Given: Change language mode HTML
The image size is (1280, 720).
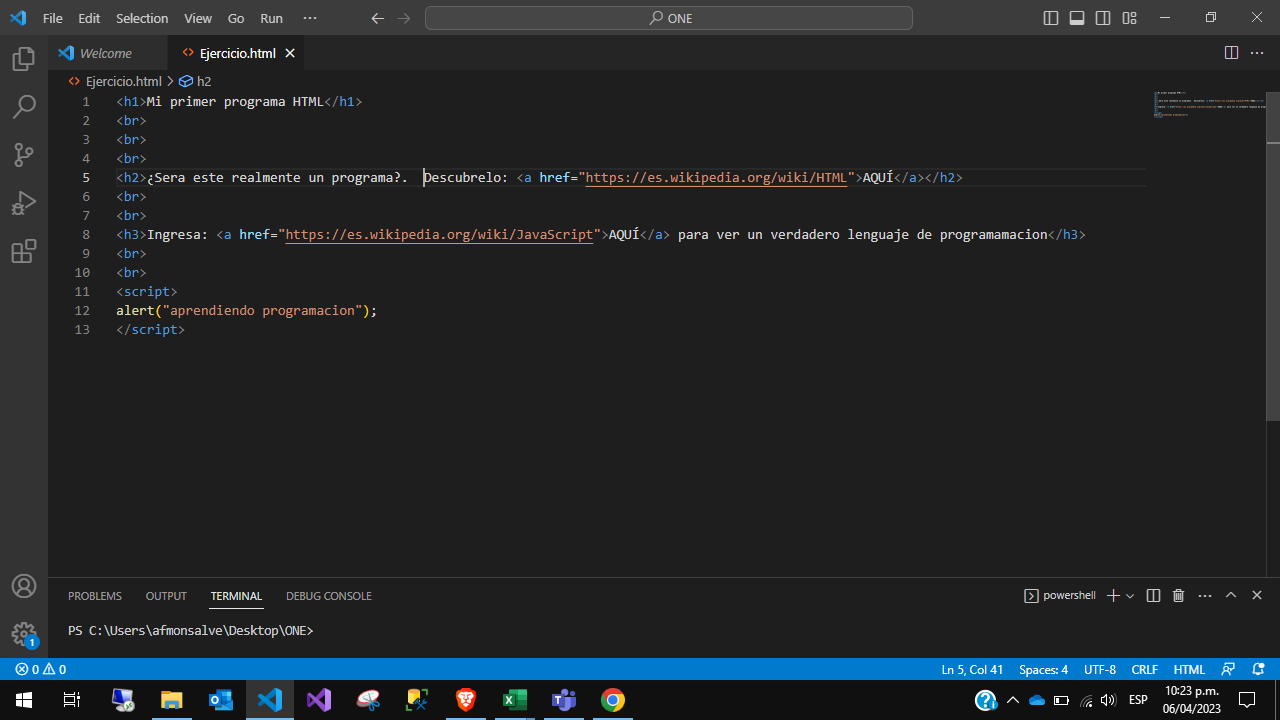Looking at the screenshot, I should point(1189,670).
